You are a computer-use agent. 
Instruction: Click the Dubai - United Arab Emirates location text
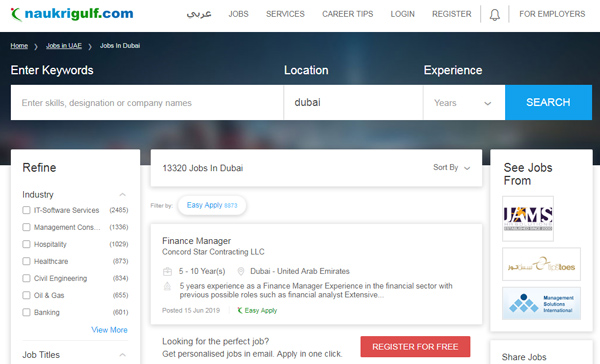point(300,271)
